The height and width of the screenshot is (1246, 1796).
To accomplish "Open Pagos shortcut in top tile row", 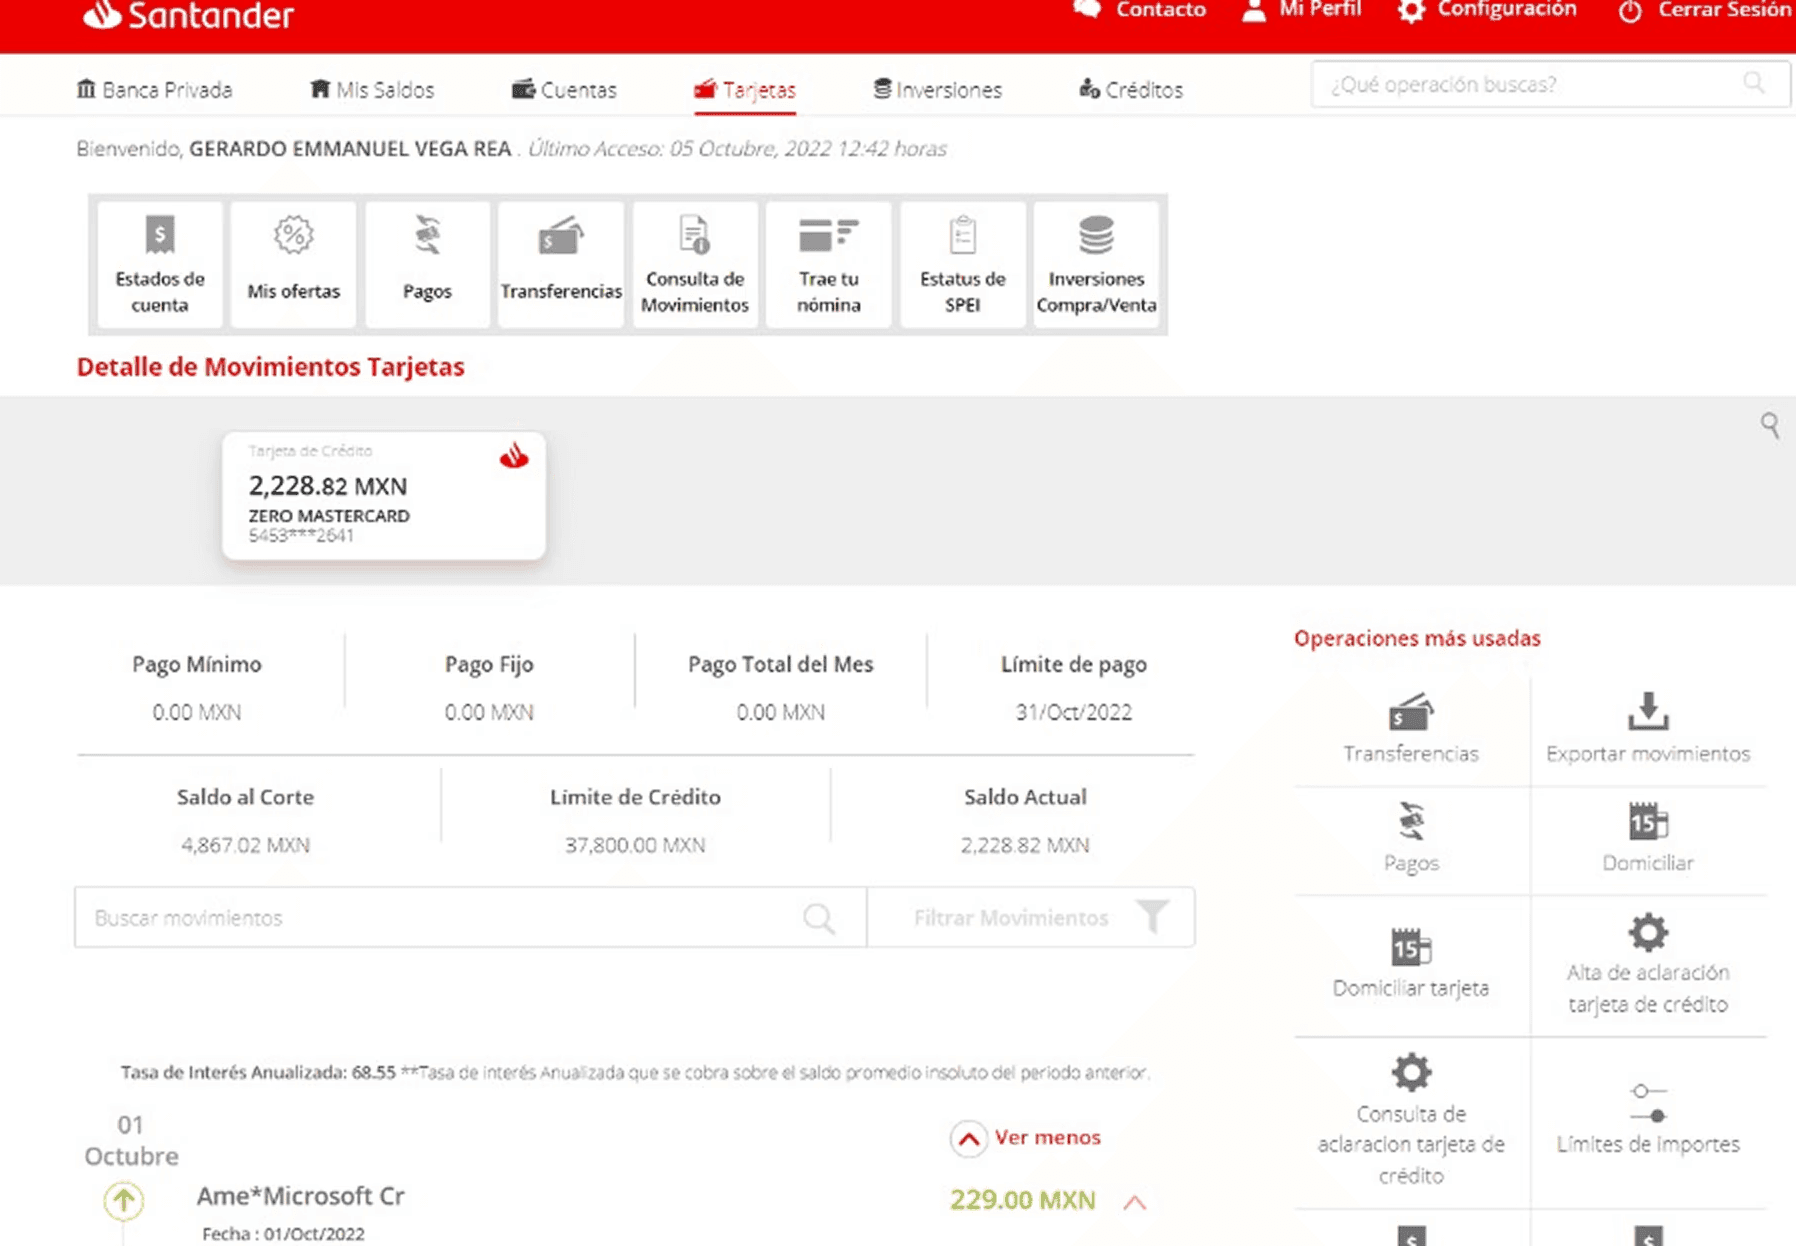I will [427, 264].
